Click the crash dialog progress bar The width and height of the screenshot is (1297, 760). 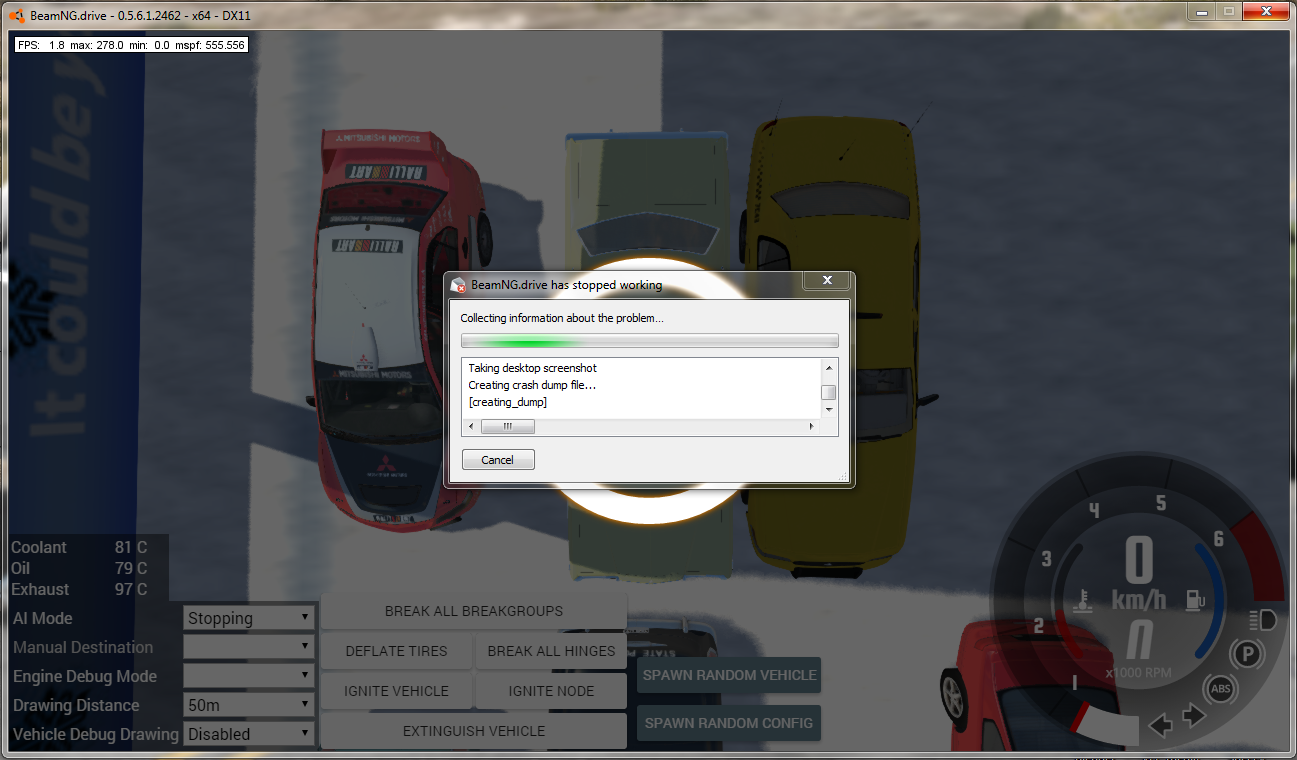(x=649, y=341)
